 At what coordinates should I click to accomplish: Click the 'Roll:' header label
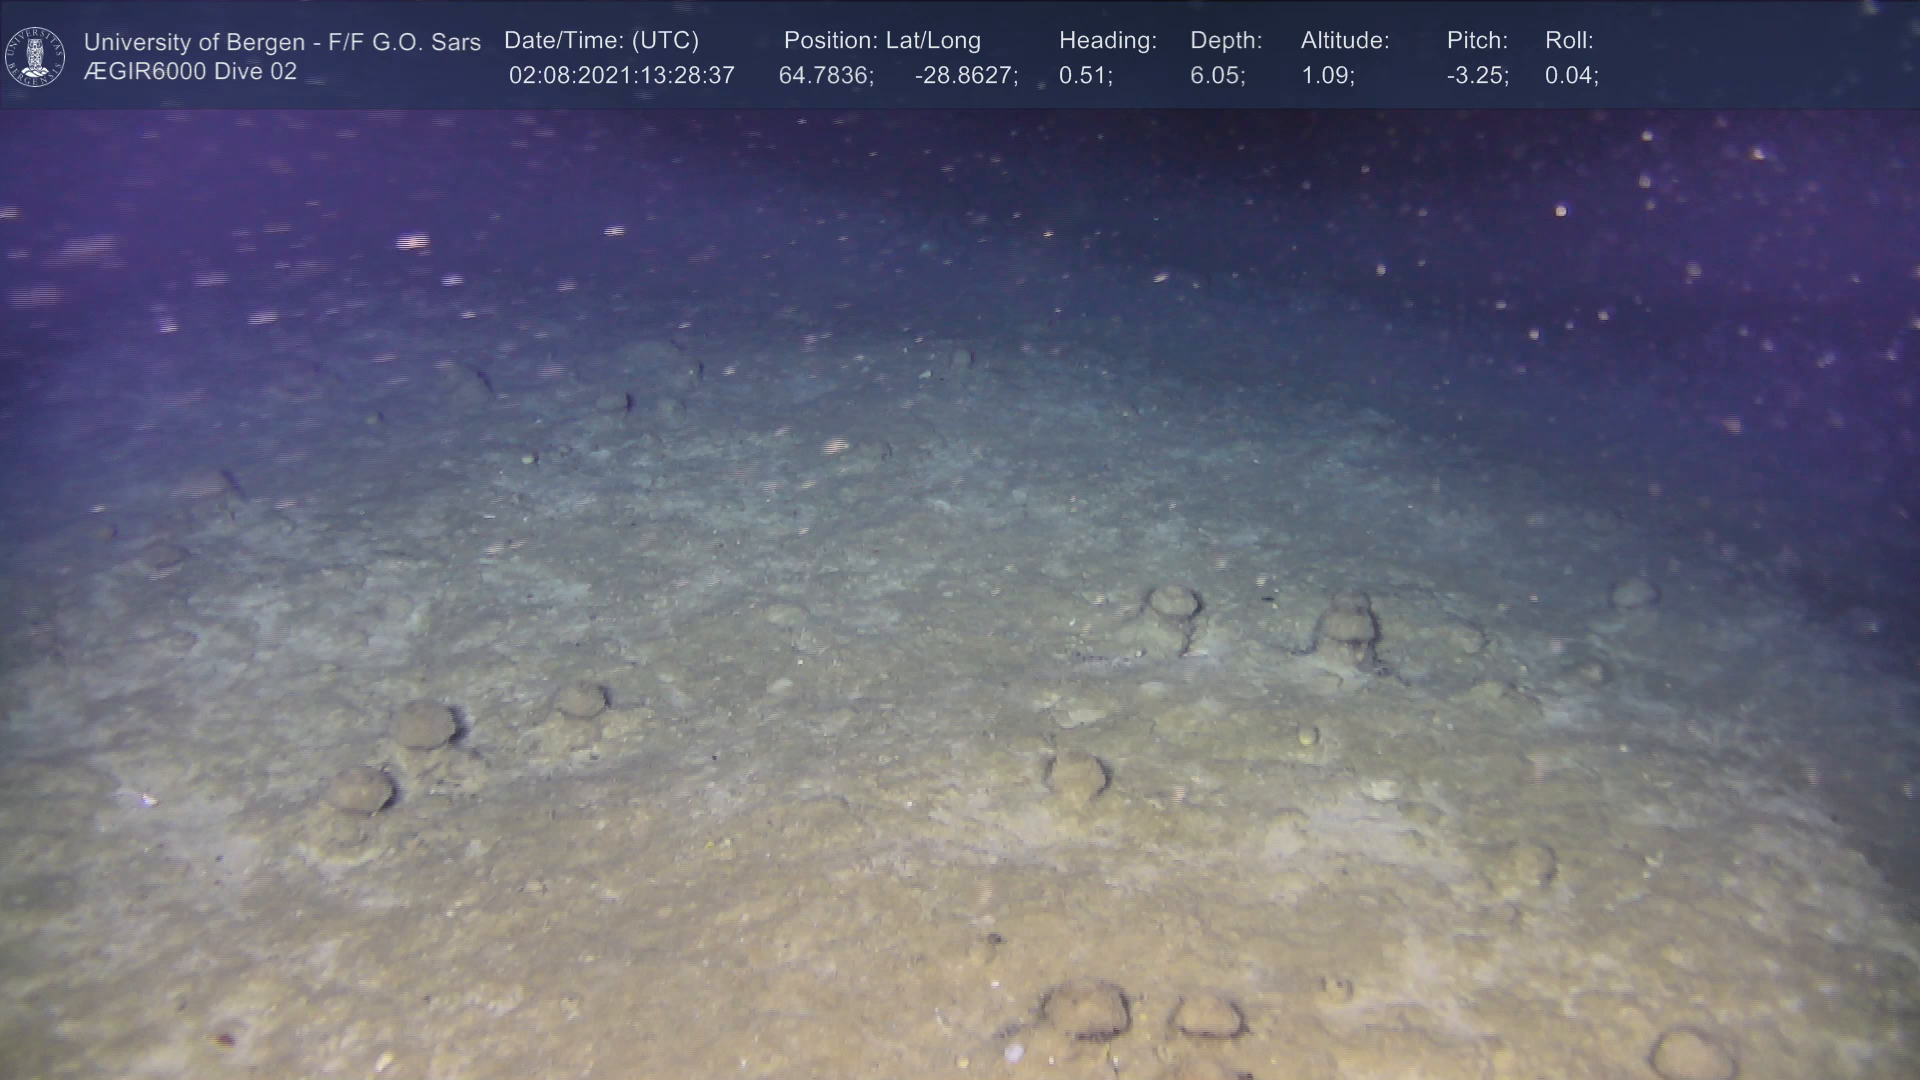click(1569, 41)
